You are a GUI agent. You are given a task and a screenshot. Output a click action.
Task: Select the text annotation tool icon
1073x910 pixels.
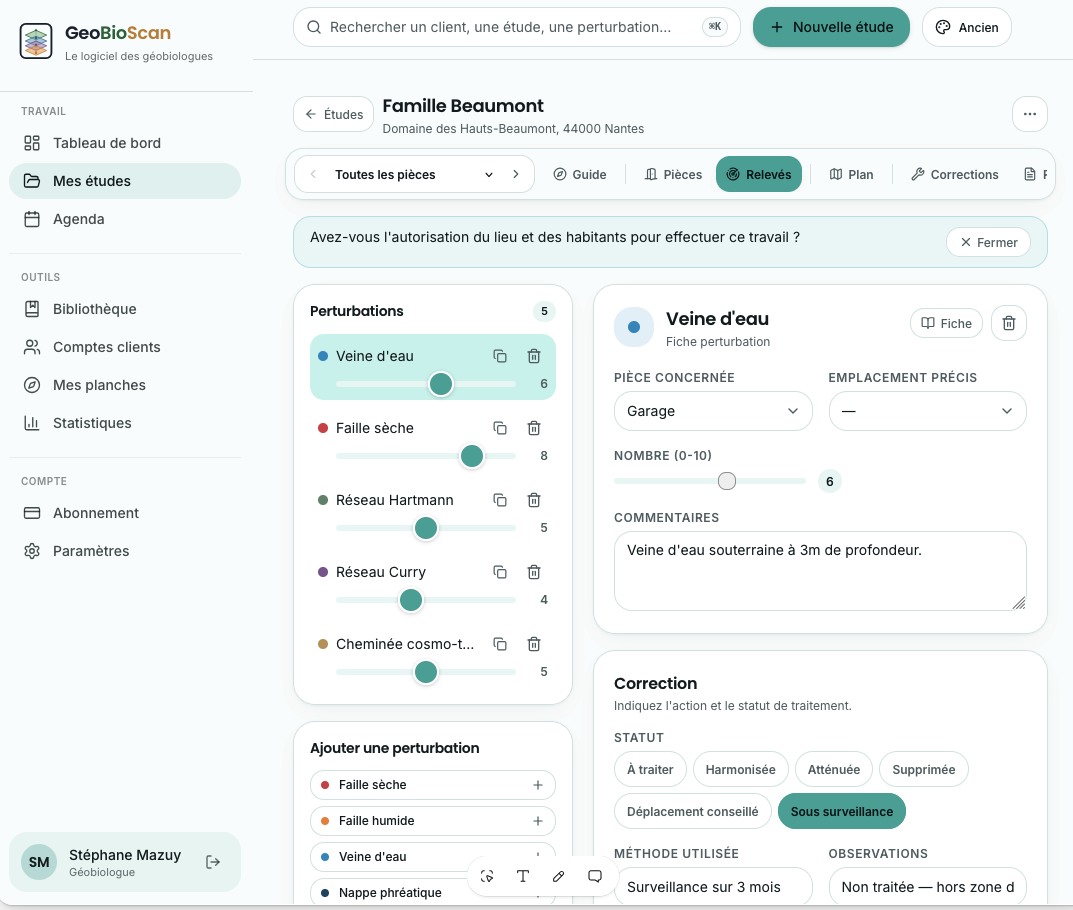click(523, 876)
